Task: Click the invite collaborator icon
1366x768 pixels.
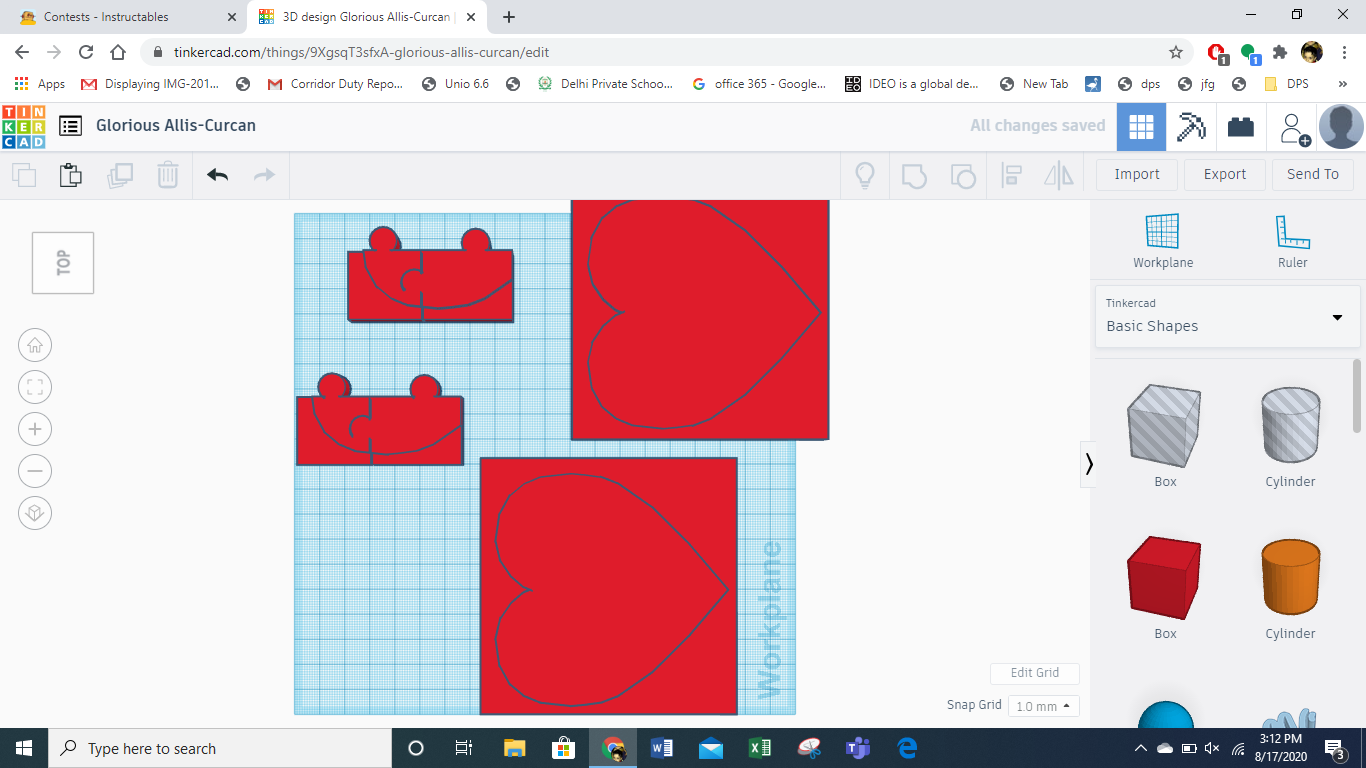Action: (1295, 128)
